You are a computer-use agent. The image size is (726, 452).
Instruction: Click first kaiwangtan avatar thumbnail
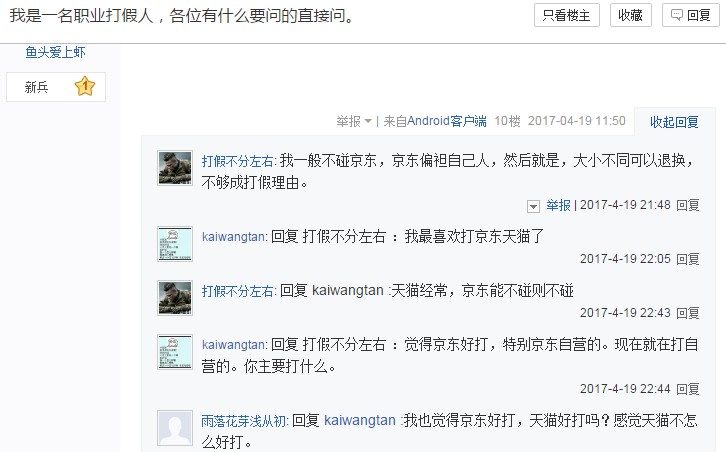click(175, 244)
